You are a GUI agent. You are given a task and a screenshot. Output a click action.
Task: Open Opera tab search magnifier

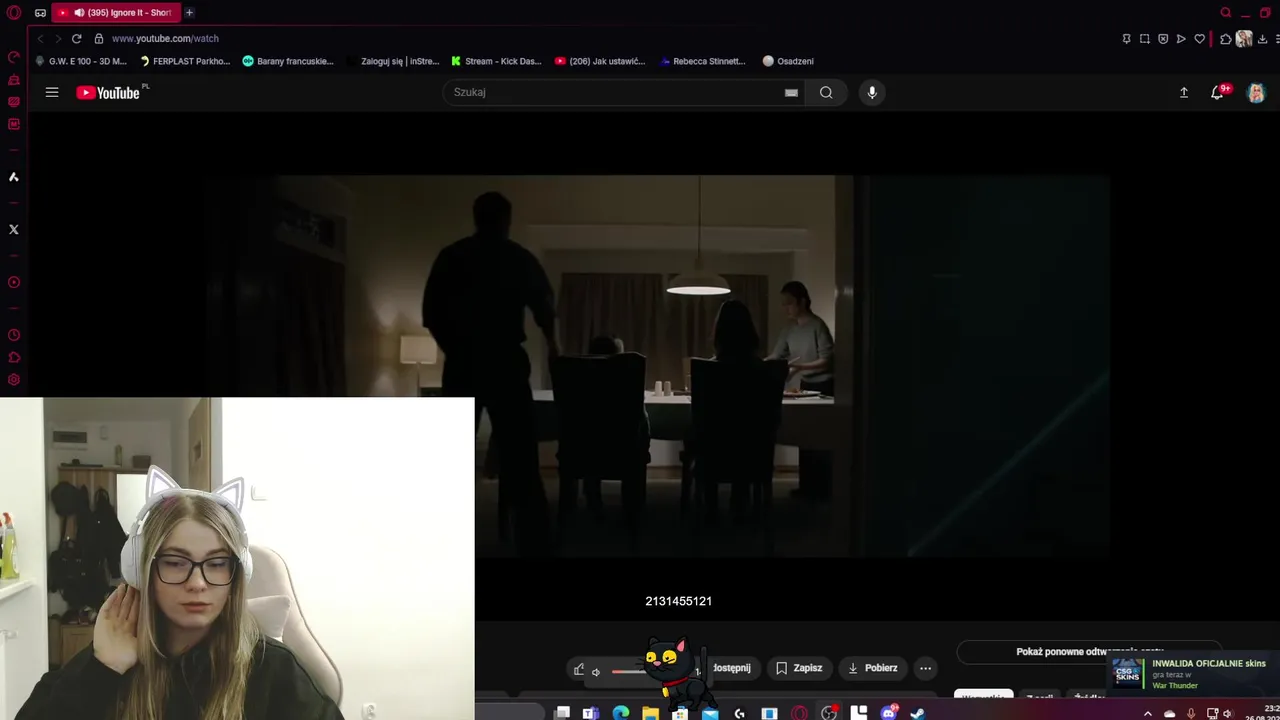pos(1226,13)
